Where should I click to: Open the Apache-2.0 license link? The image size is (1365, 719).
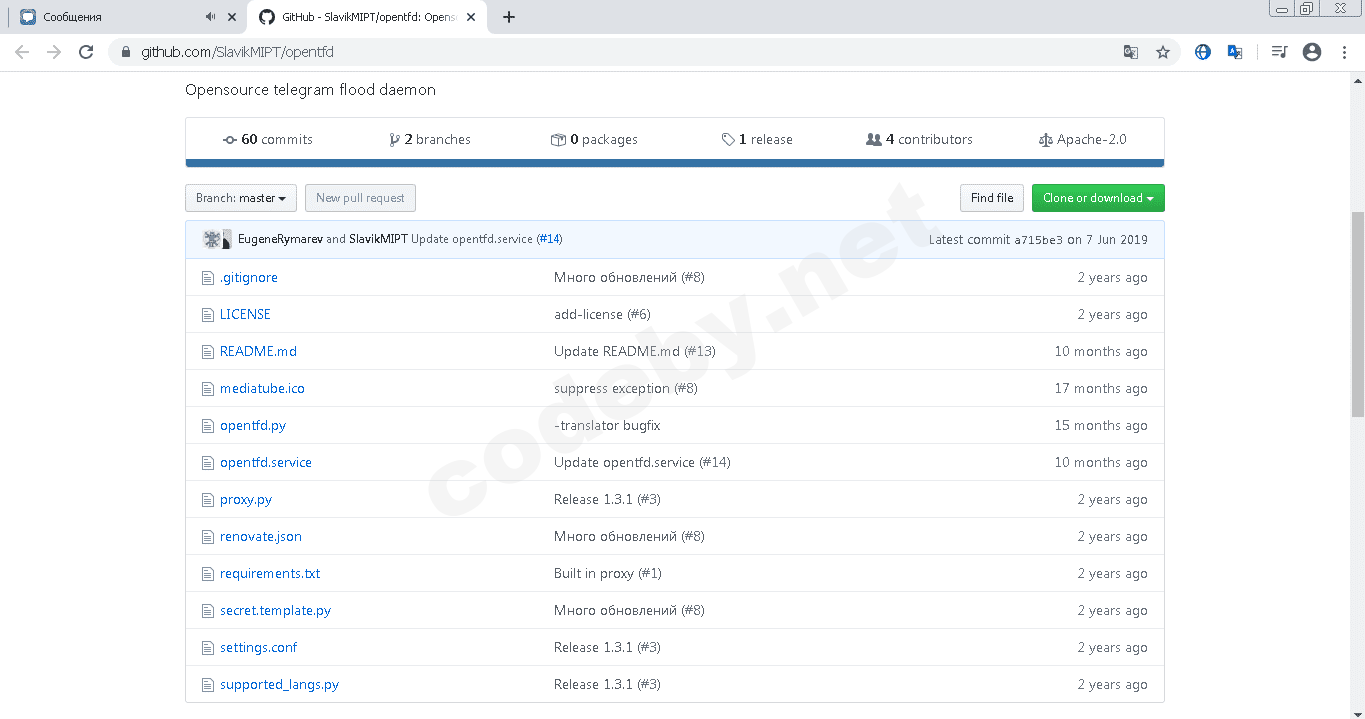[1083, 140]
